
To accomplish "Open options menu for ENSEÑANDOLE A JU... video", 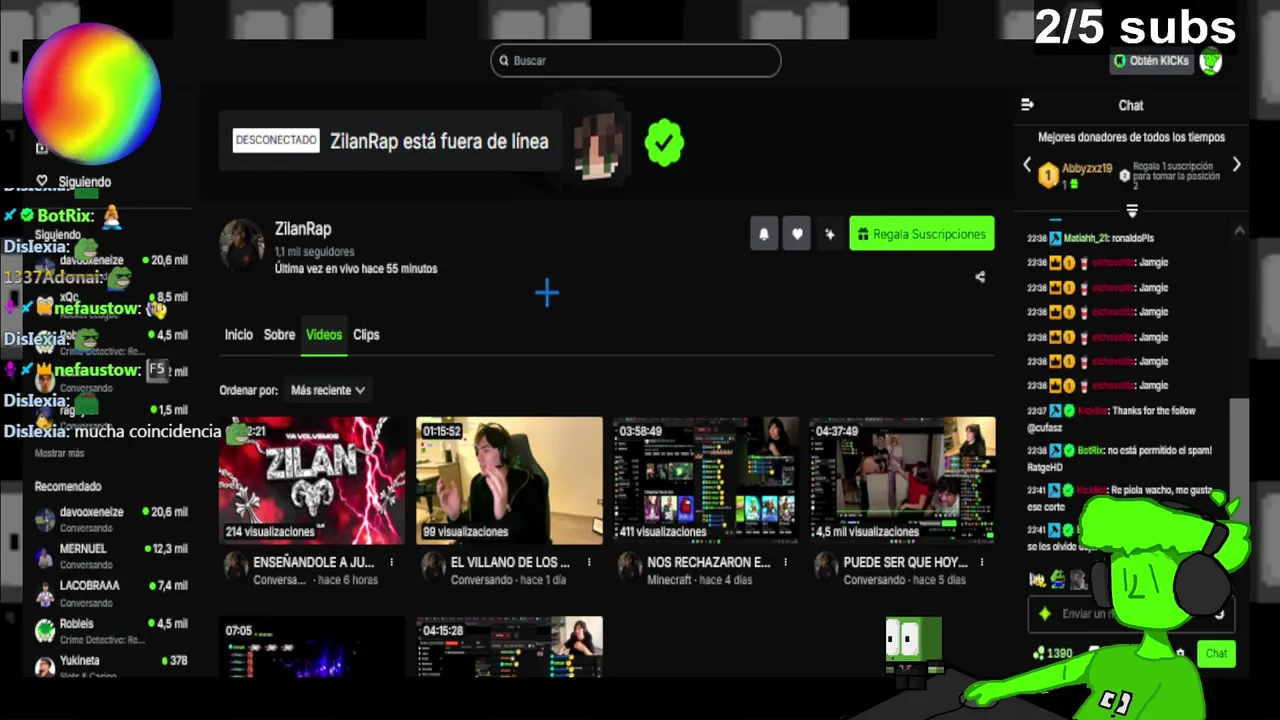I will pos(391,563).
